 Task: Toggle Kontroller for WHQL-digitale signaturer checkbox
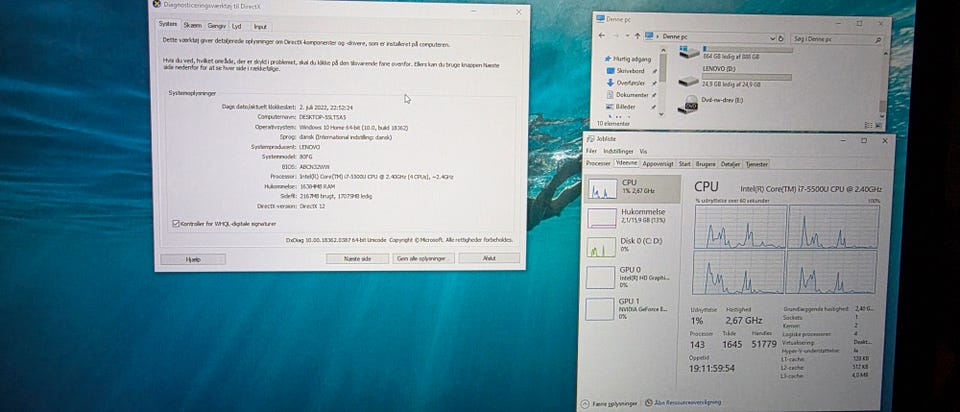(176, 223)
